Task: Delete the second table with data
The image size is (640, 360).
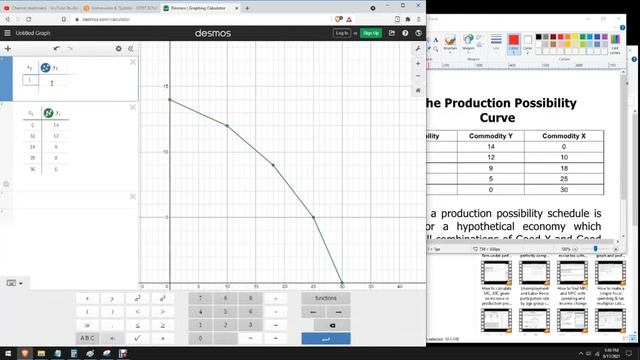Action: (x=133, y=107)
